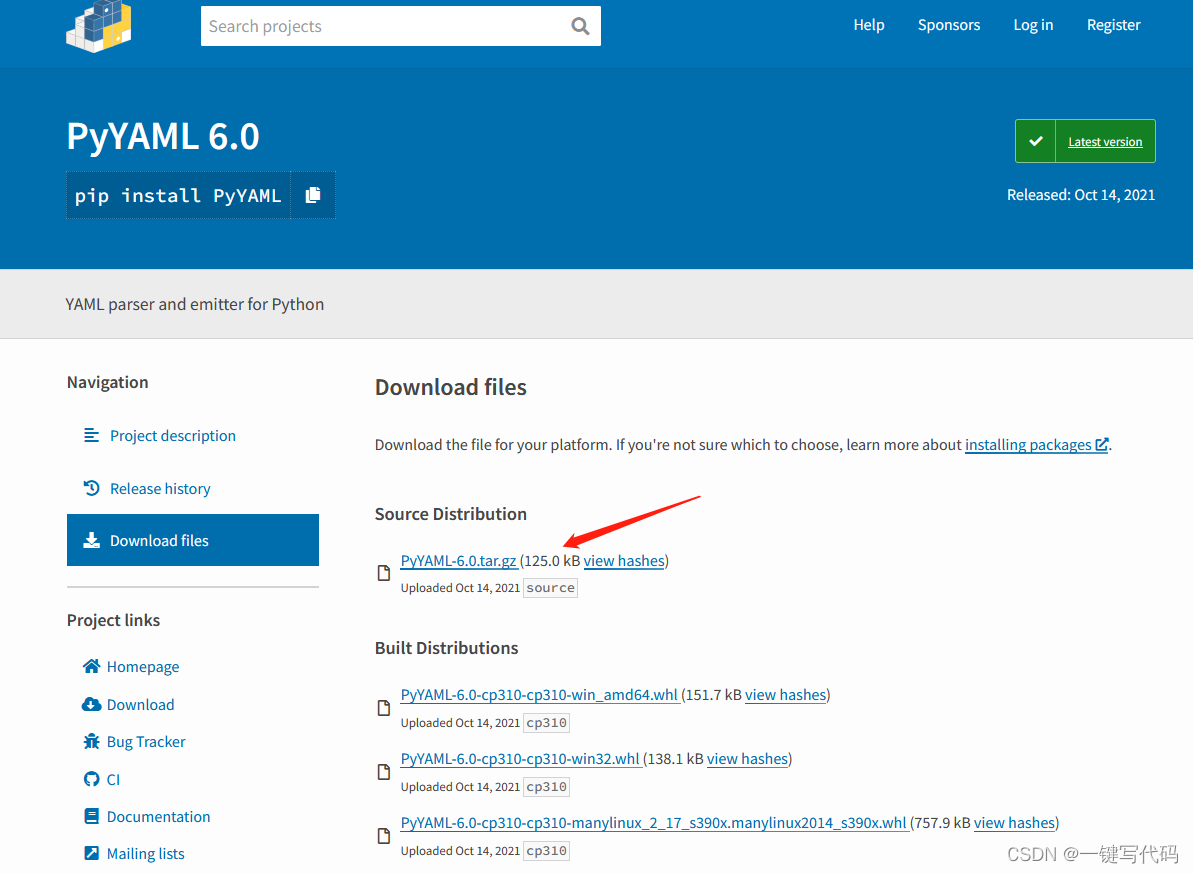Download the cp310 win_amd64 wheel
This screenshot has height=873, width=1193.
539,695
